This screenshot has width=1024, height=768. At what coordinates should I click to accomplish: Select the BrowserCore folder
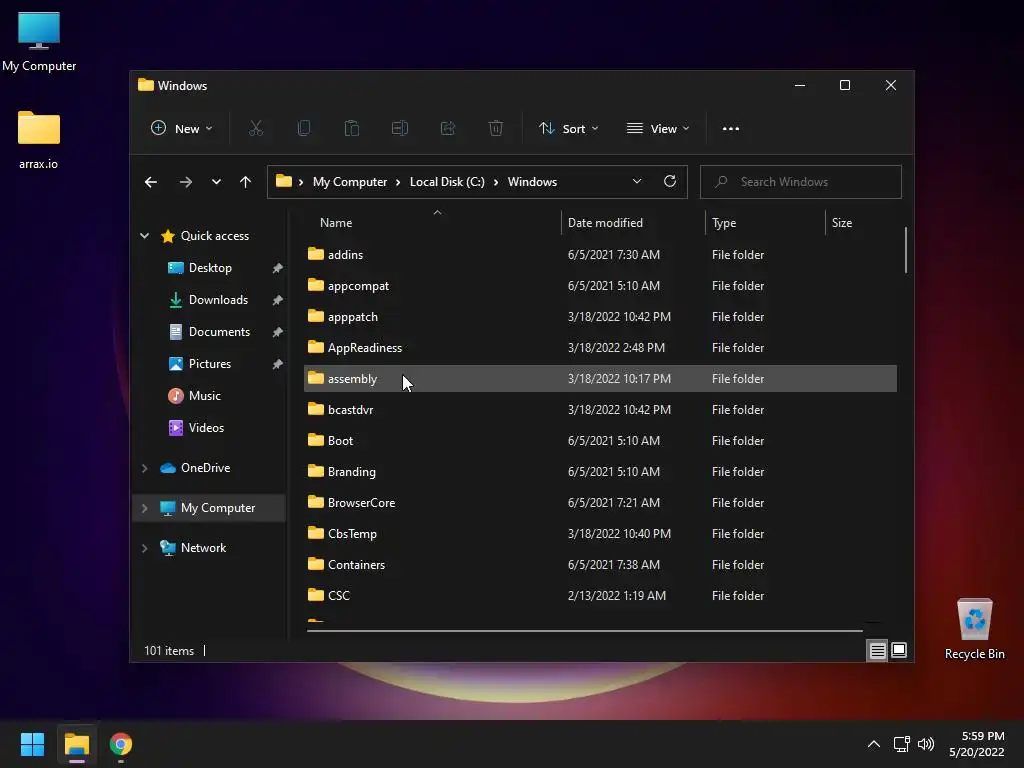(x=600, y=503)
